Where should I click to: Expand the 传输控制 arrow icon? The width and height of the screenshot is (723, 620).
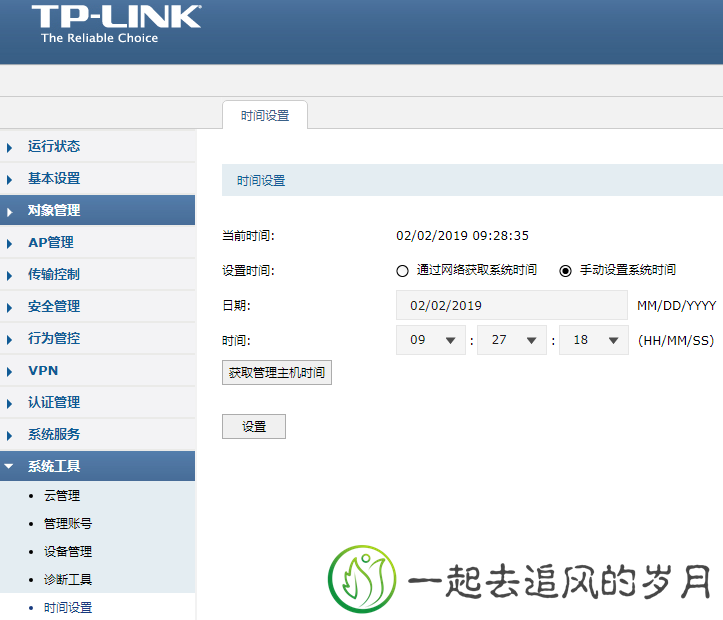coord(9,276)
